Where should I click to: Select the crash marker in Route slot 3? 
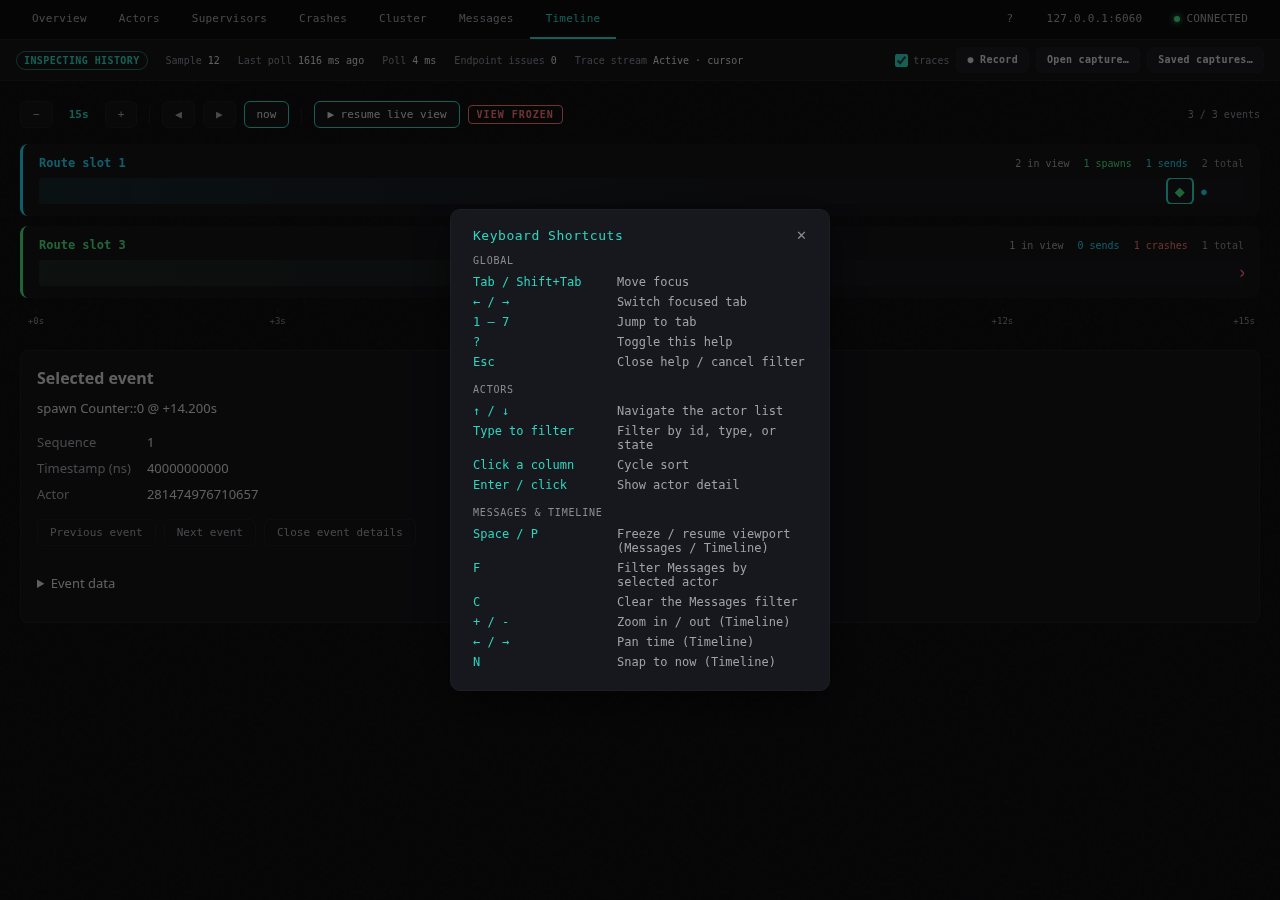(1242, 273)
